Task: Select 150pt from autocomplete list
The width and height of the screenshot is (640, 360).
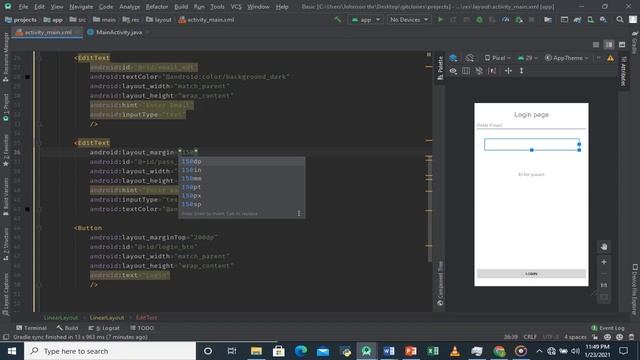Action: [242, 187]
